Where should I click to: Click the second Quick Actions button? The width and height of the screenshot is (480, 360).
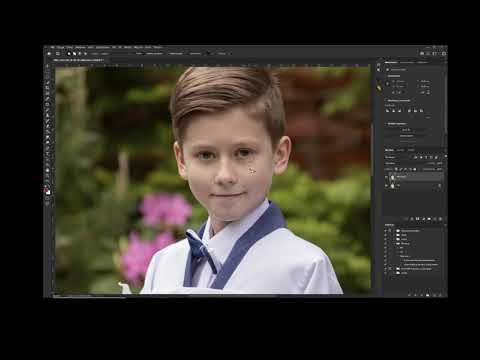coord(407,136)
